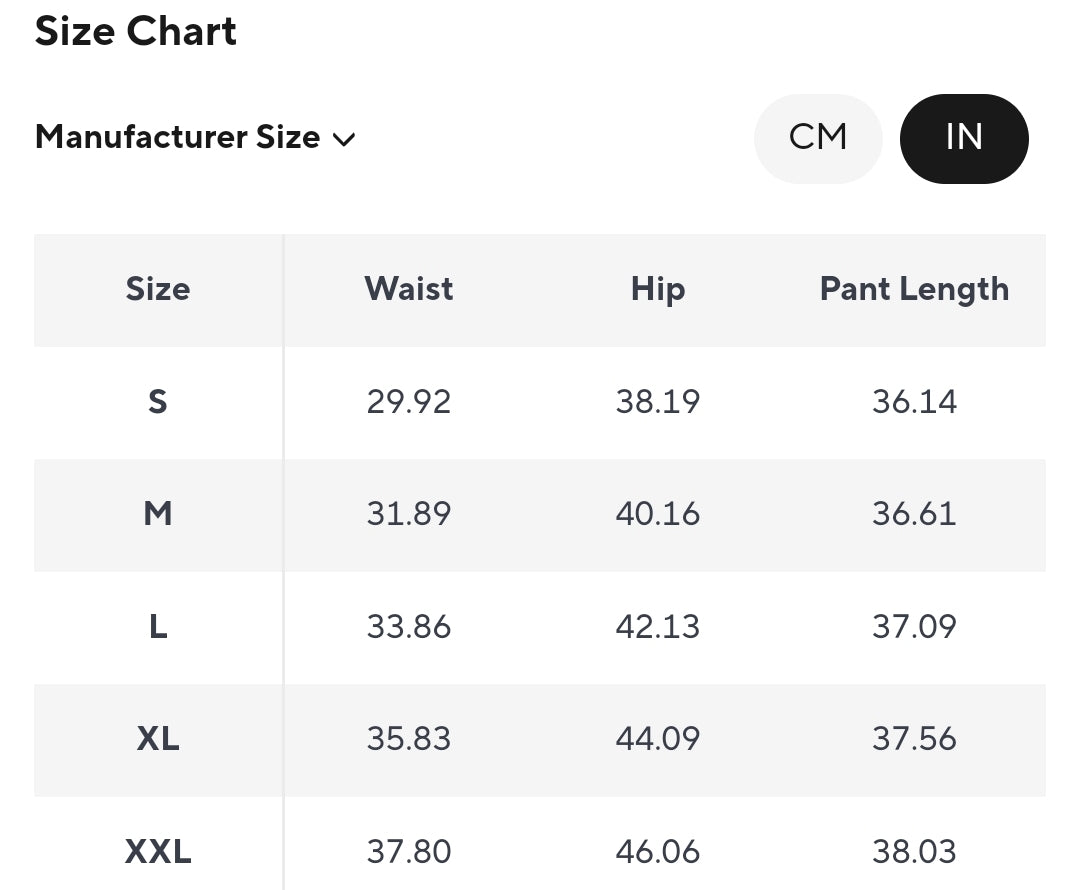Select the M size row label

click(158, 514)
